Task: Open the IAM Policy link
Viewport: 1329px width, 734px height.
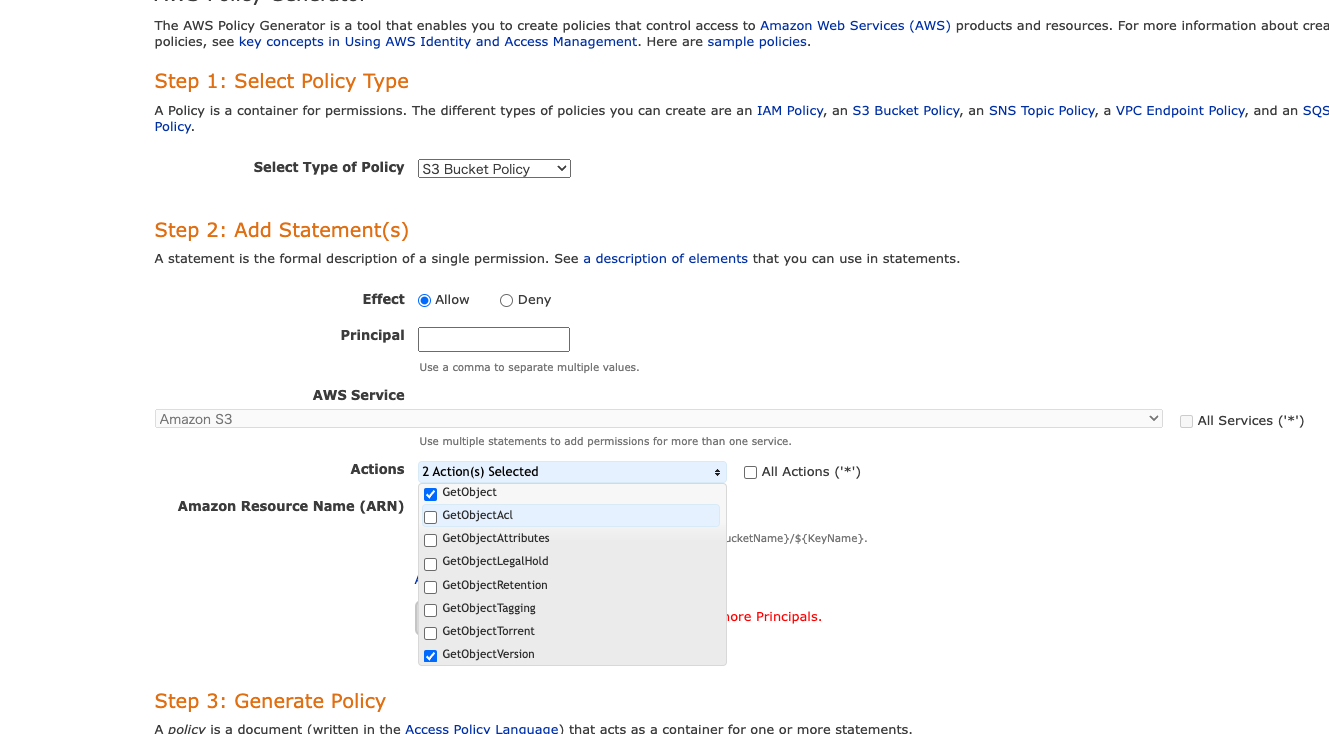Action: coord(790,110)
